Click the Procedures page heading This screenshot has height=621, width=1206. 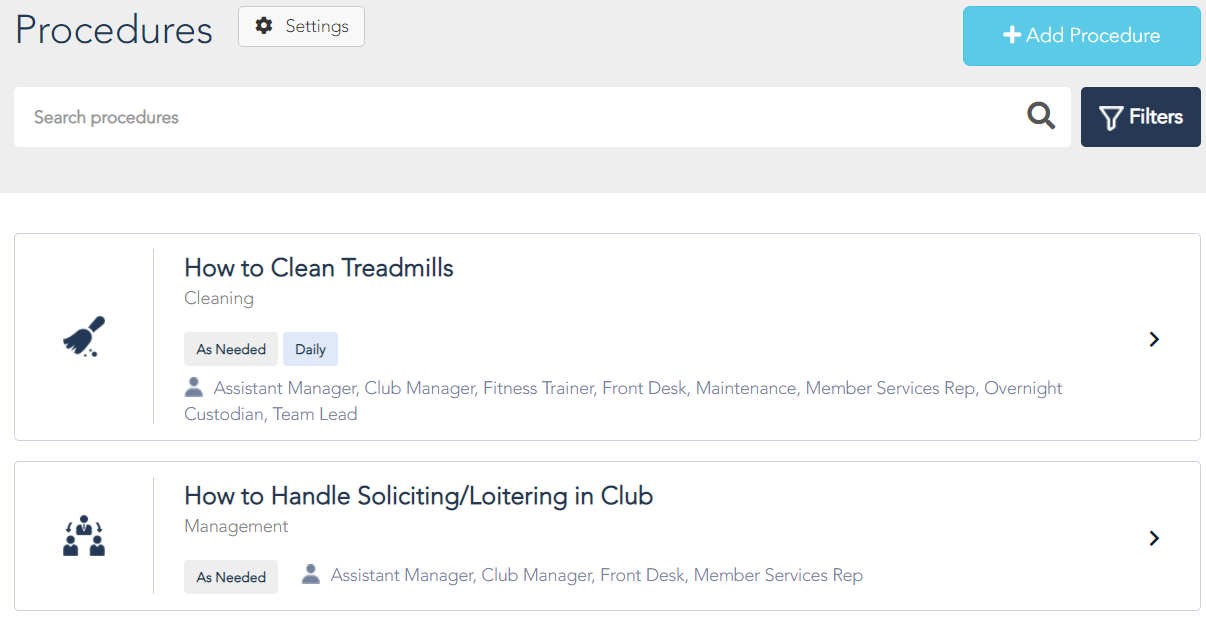click(x=114, y=30)
